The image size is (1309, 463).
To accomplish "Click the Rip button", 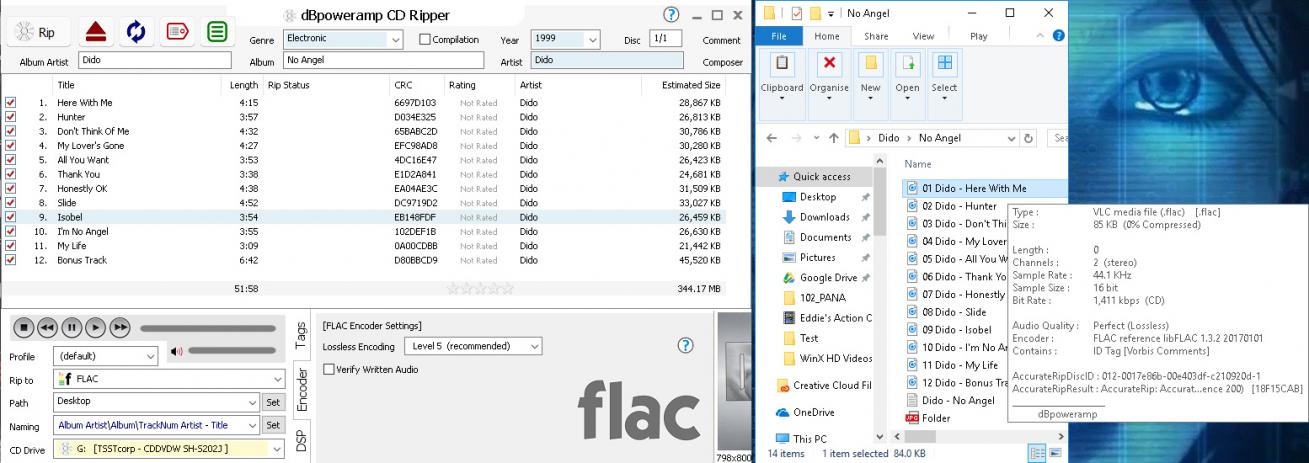I will [37, 33].
